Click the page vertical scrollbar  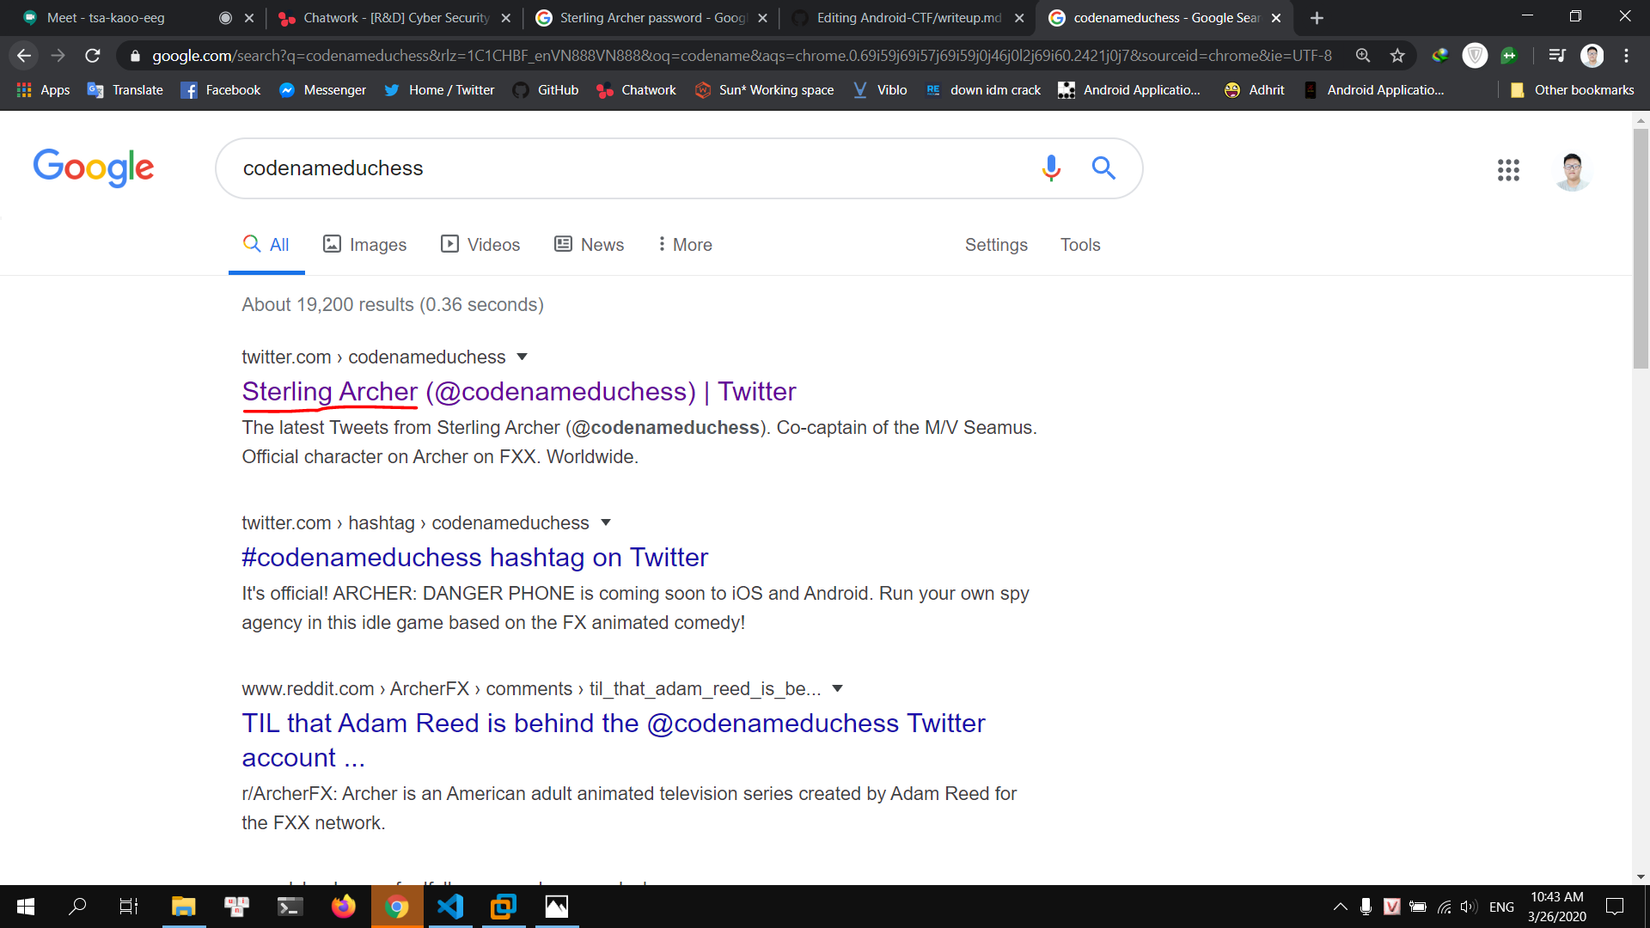coord(1640,250)
